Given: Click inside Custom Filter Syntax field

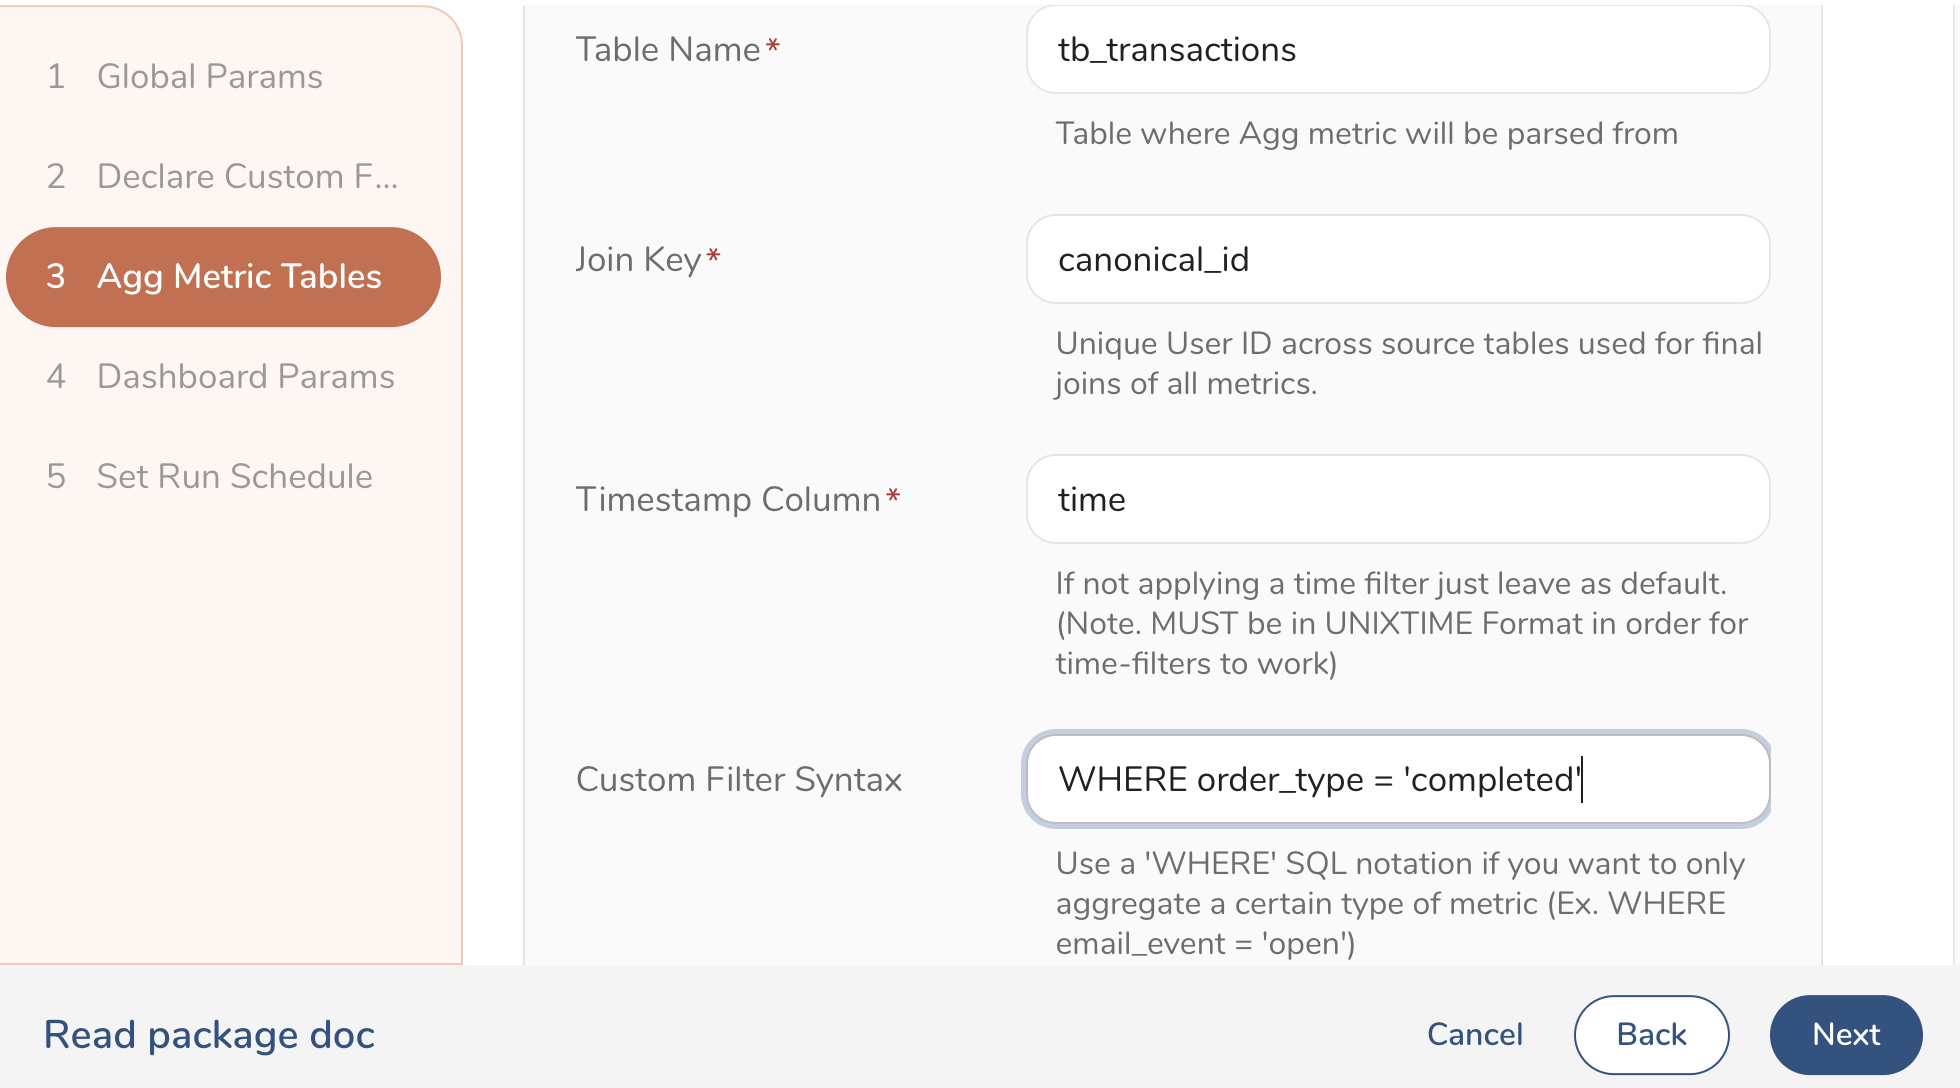Looking at the screenshot, I should (1397, 780).
